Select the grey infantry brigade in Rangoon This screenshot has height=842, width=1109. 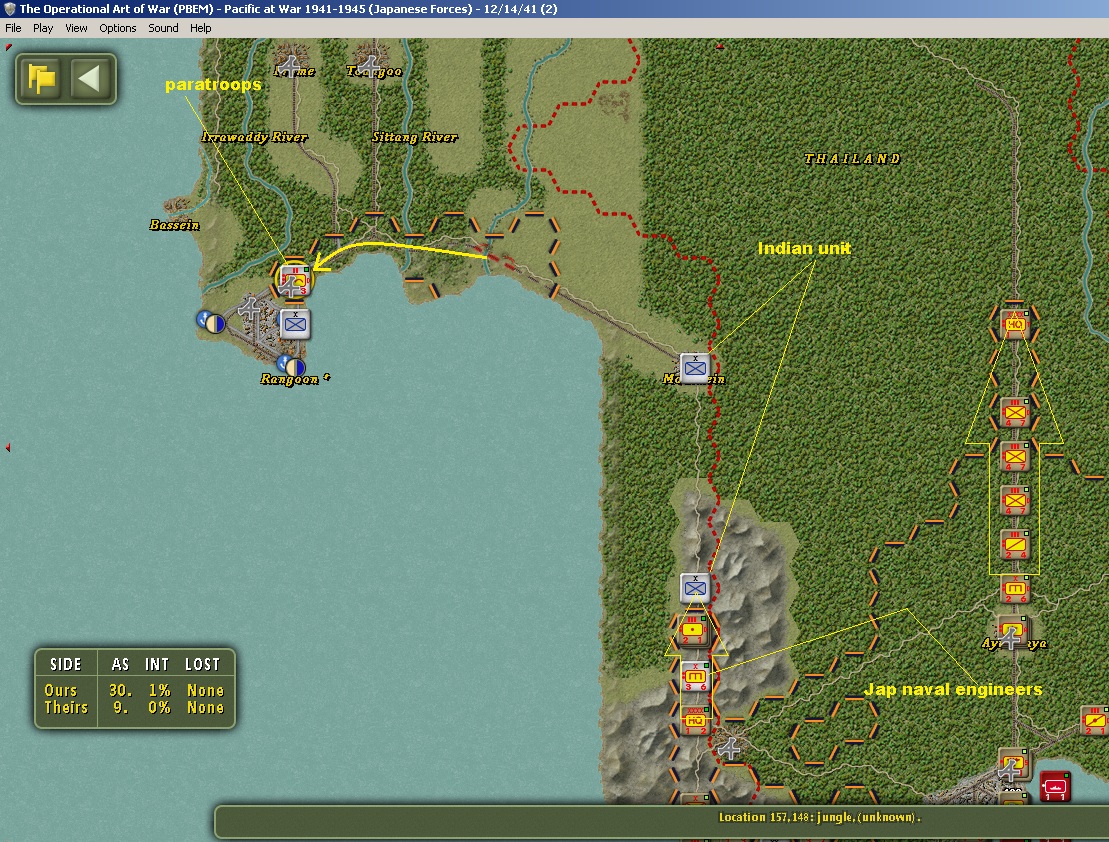tap(295, 324)
